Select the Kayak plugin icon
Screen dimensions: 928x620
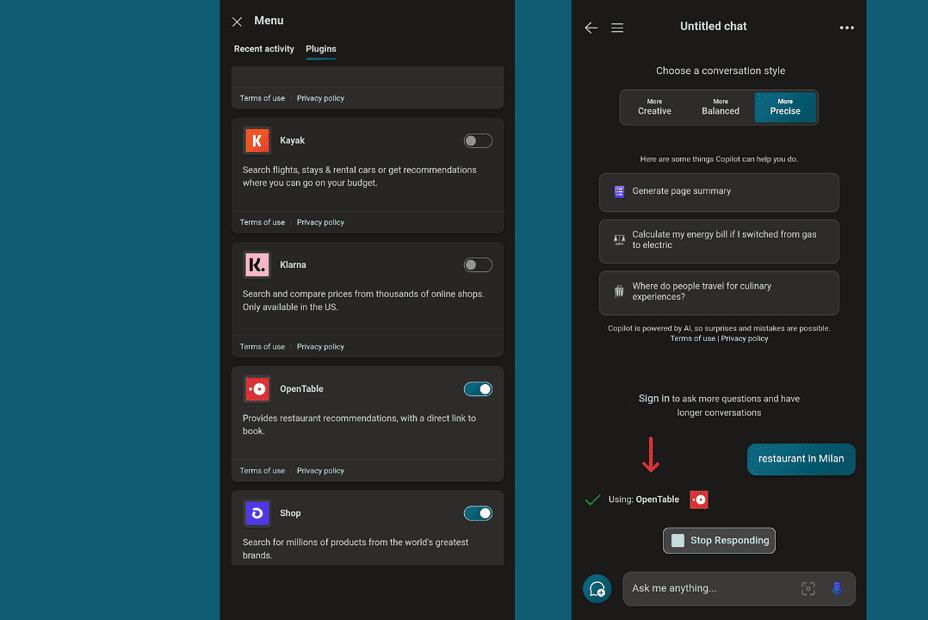257,140
